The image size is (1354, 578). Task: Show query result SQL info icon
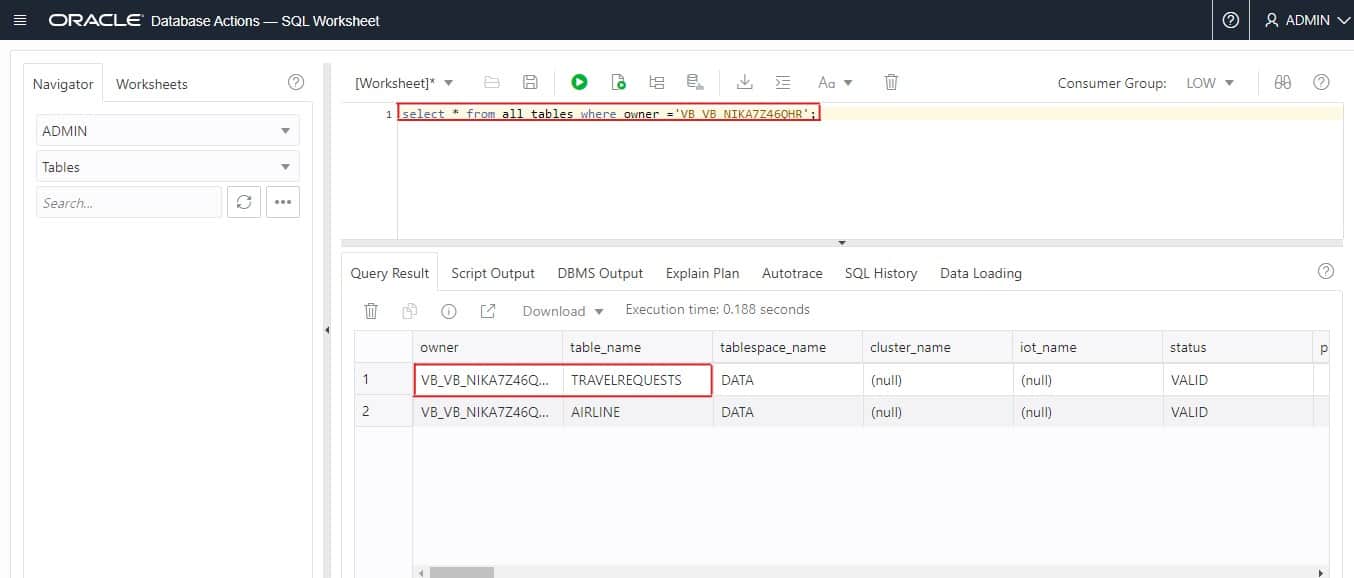click(x=449, y=311)
